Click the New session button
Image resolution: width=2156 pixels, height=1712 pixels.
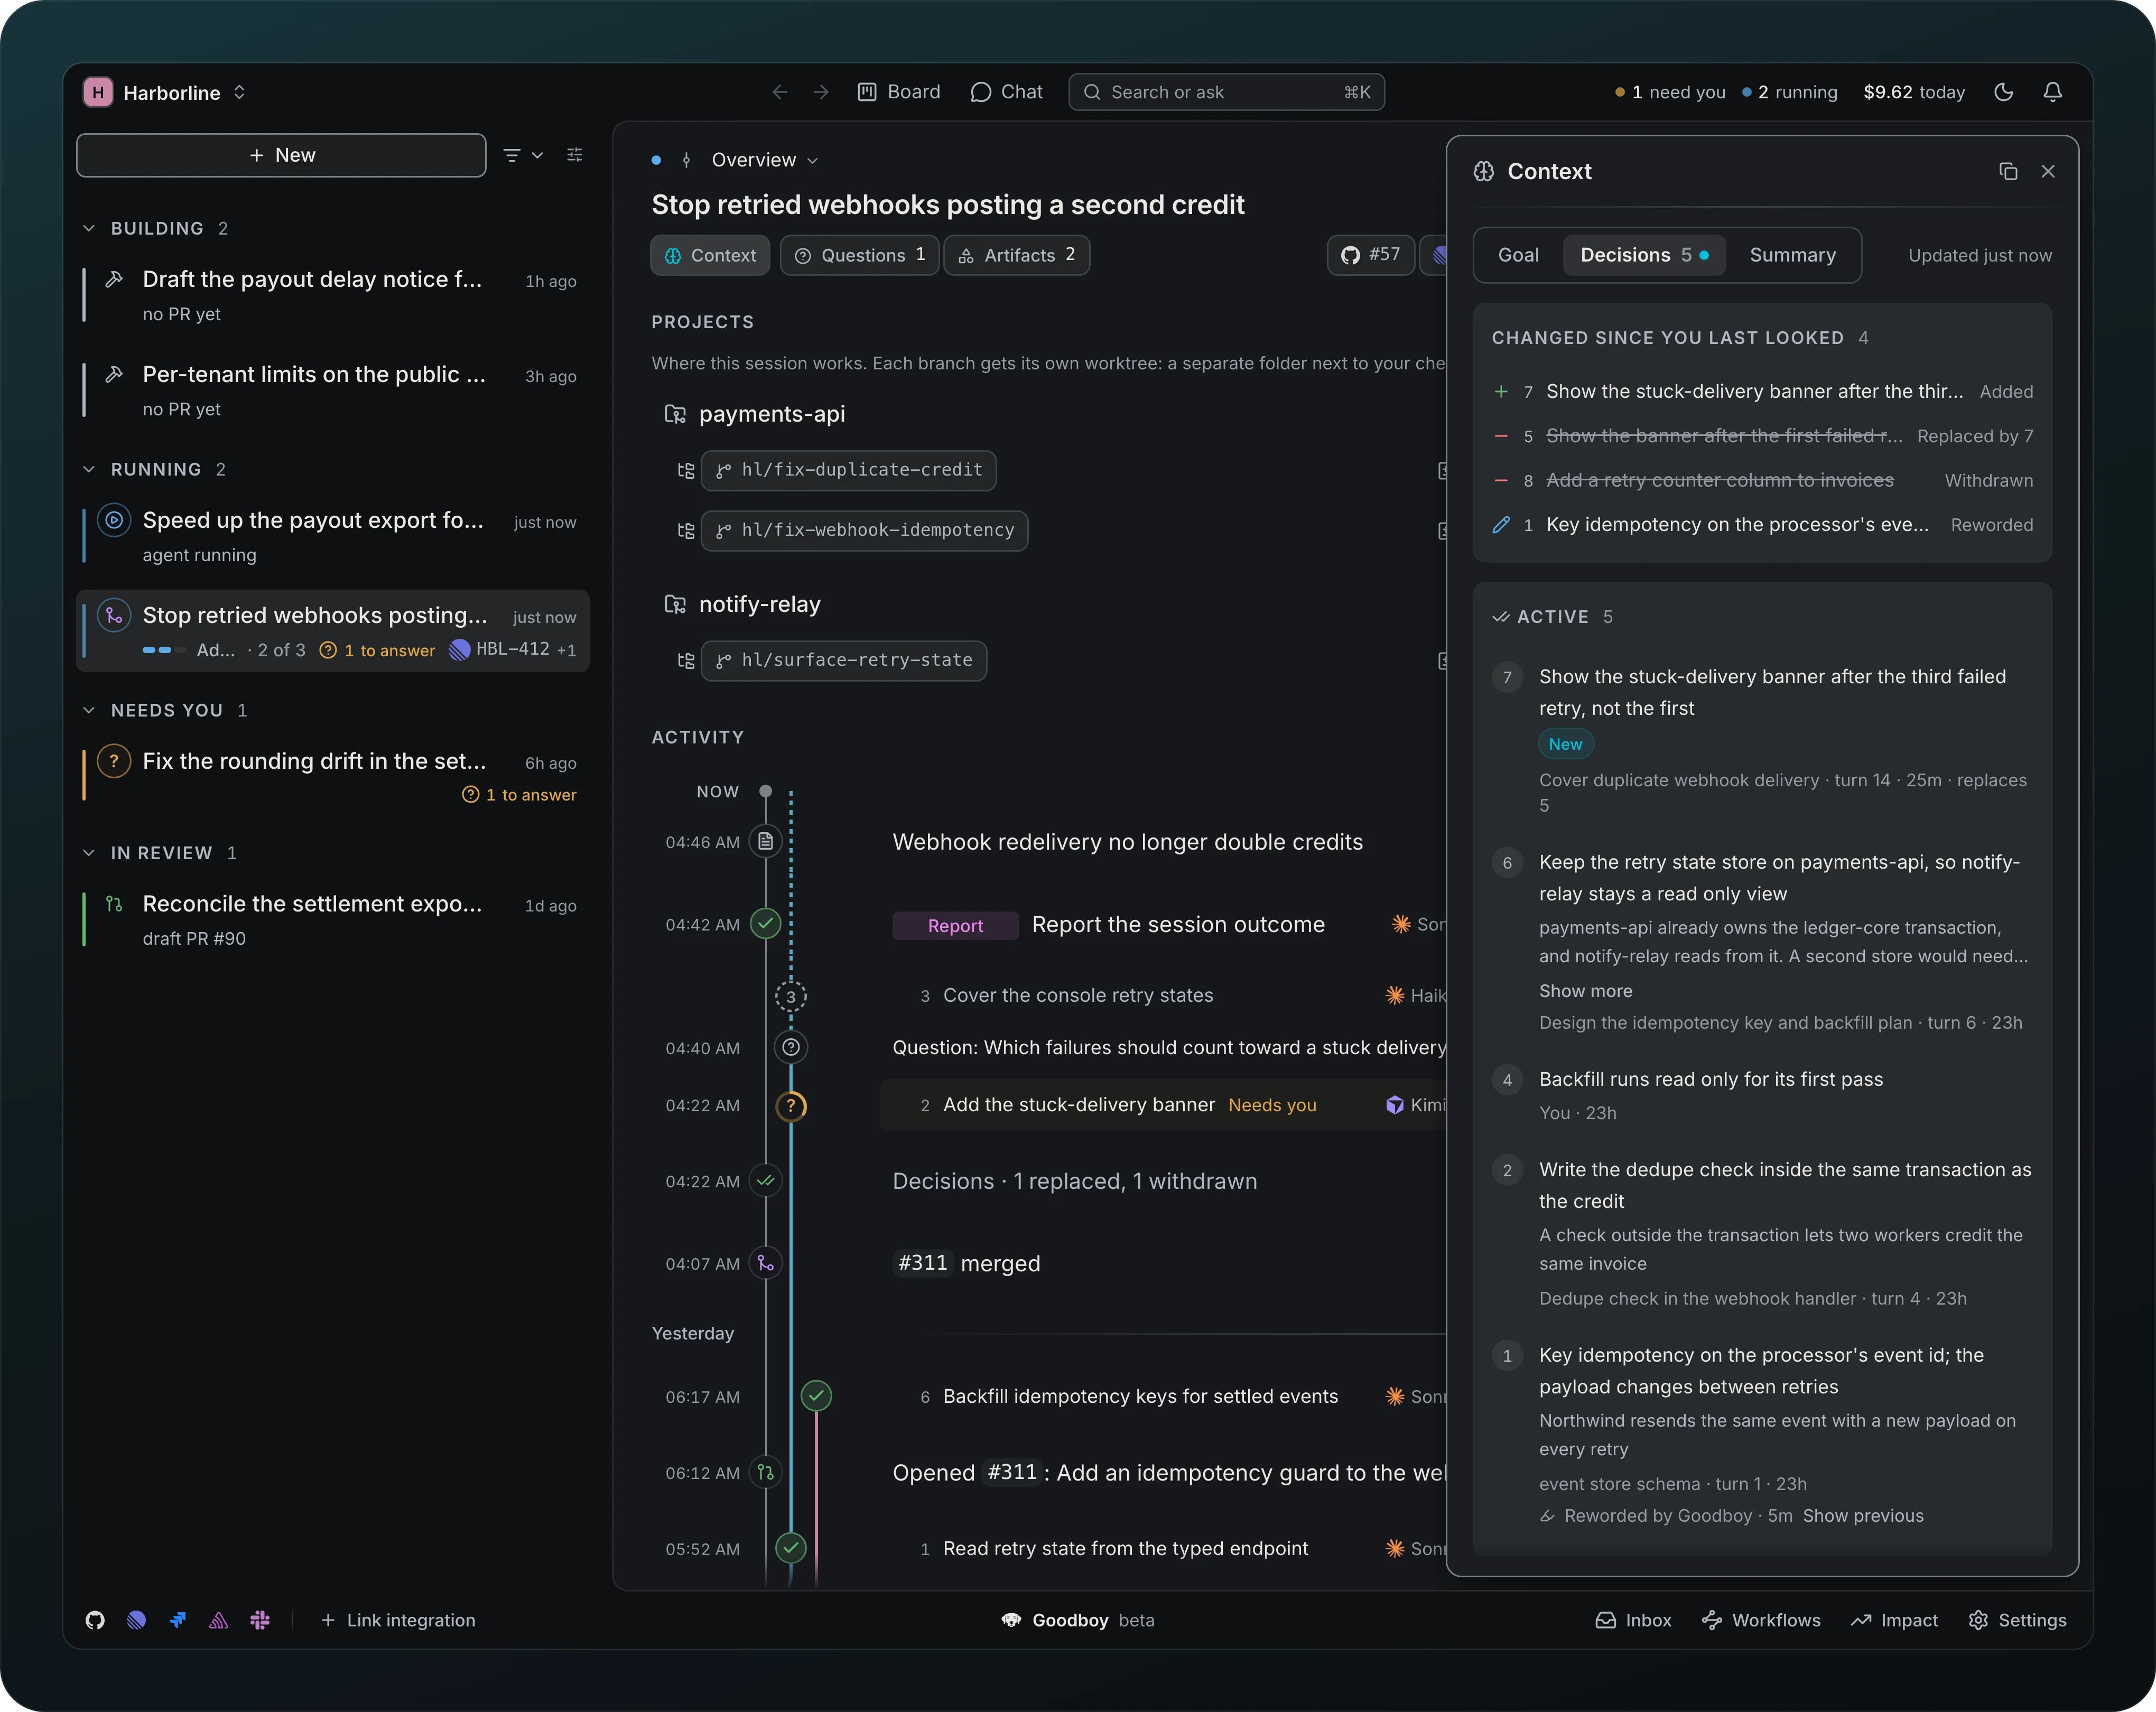(281, 155)
